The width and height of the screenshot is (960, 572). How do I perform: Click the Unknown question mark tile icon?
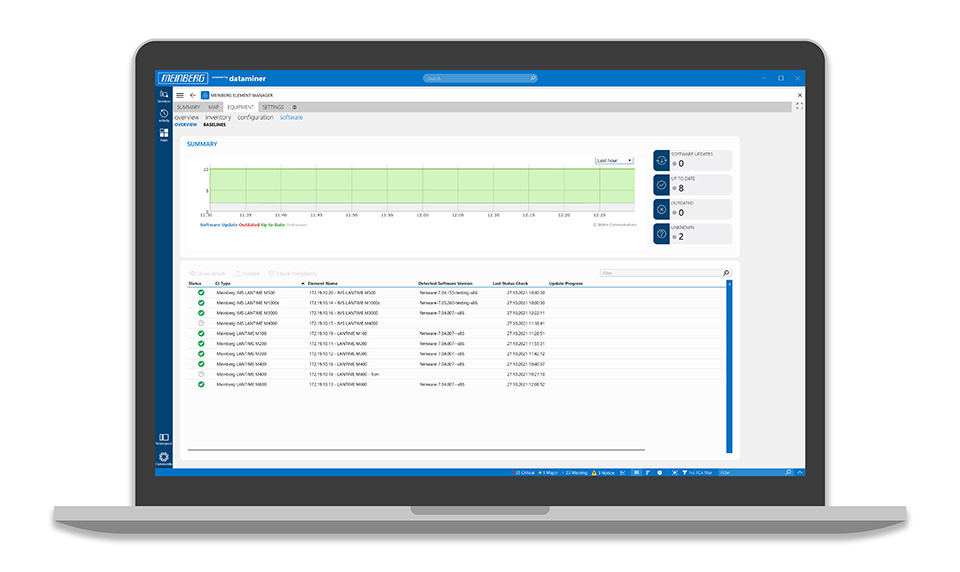point(661,233)
